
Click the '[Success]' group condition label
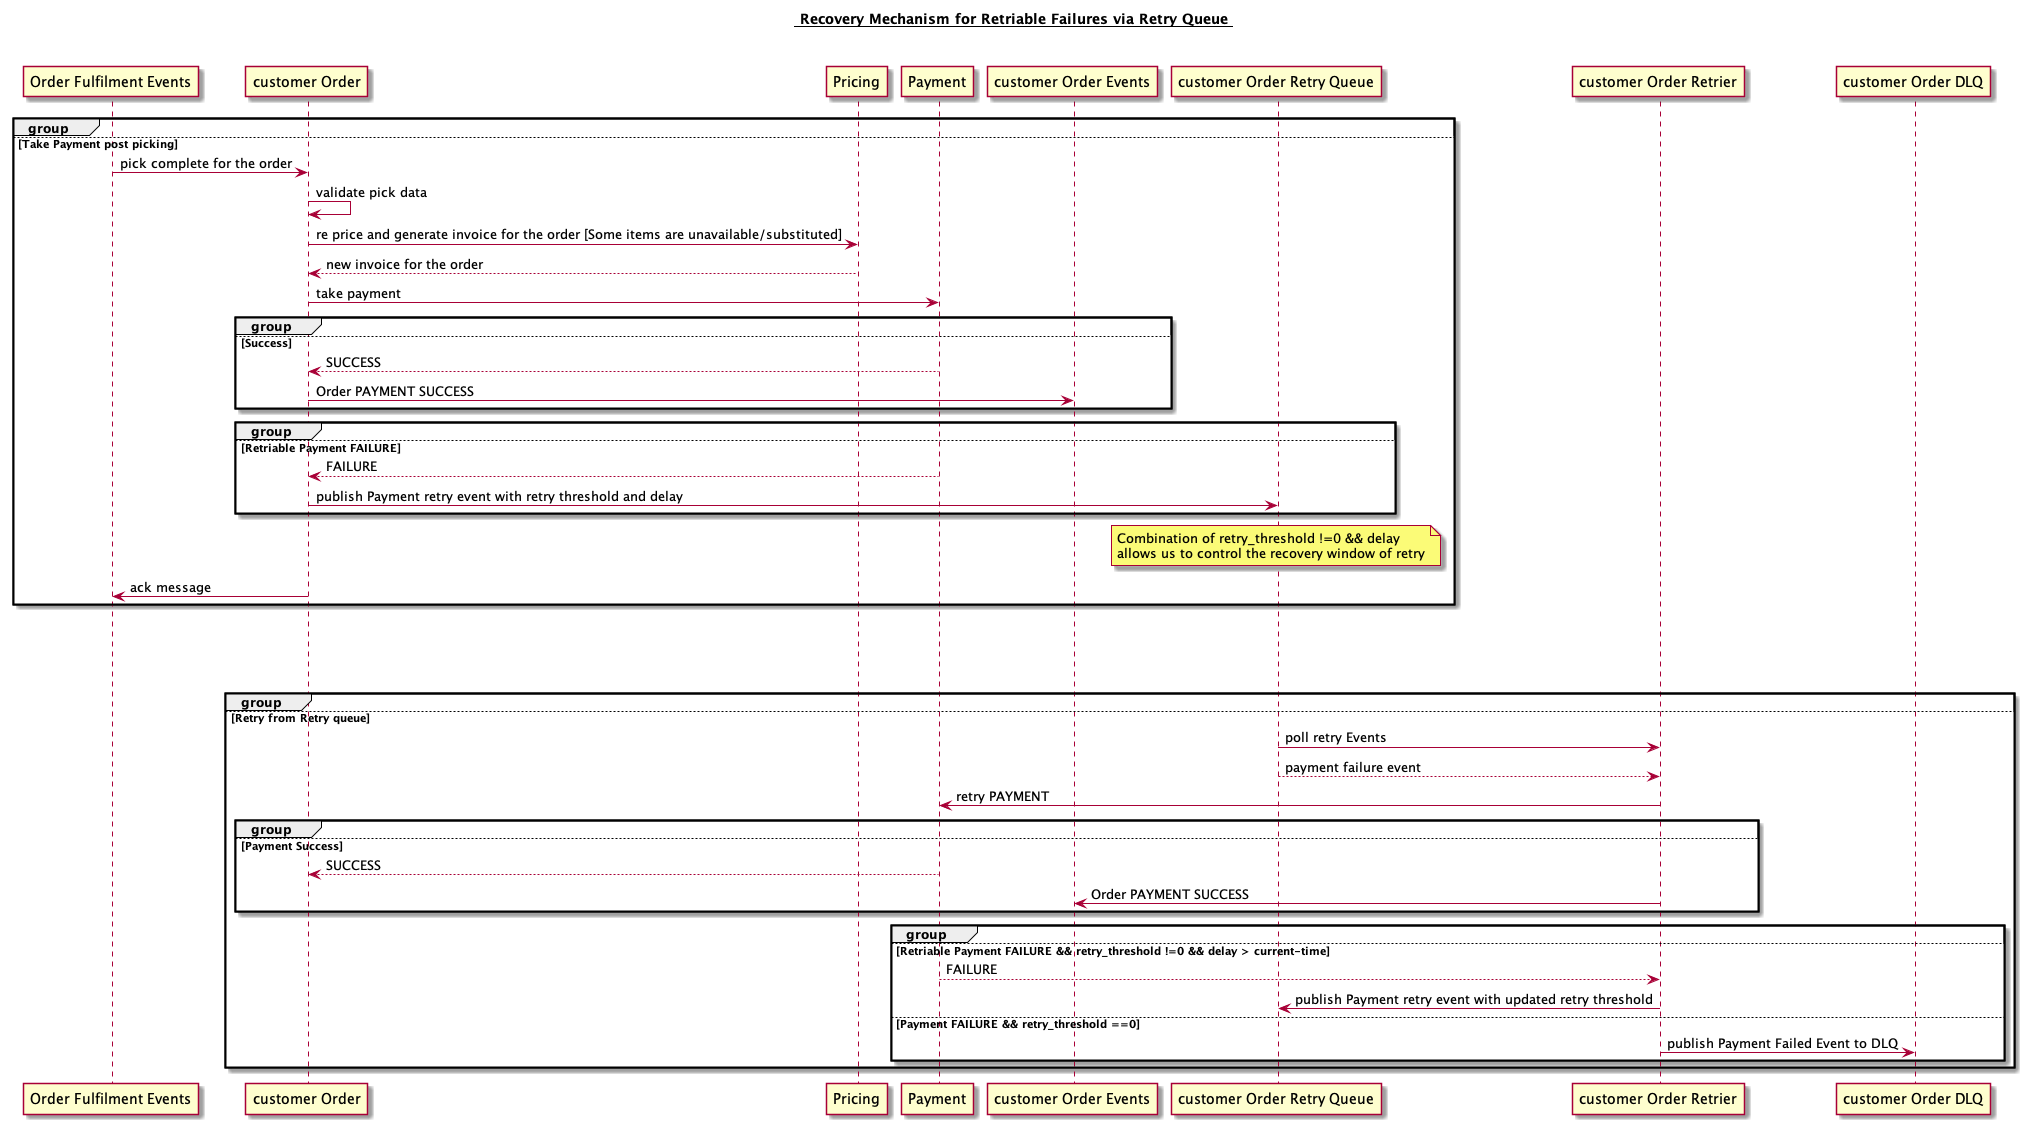(266, 344)
